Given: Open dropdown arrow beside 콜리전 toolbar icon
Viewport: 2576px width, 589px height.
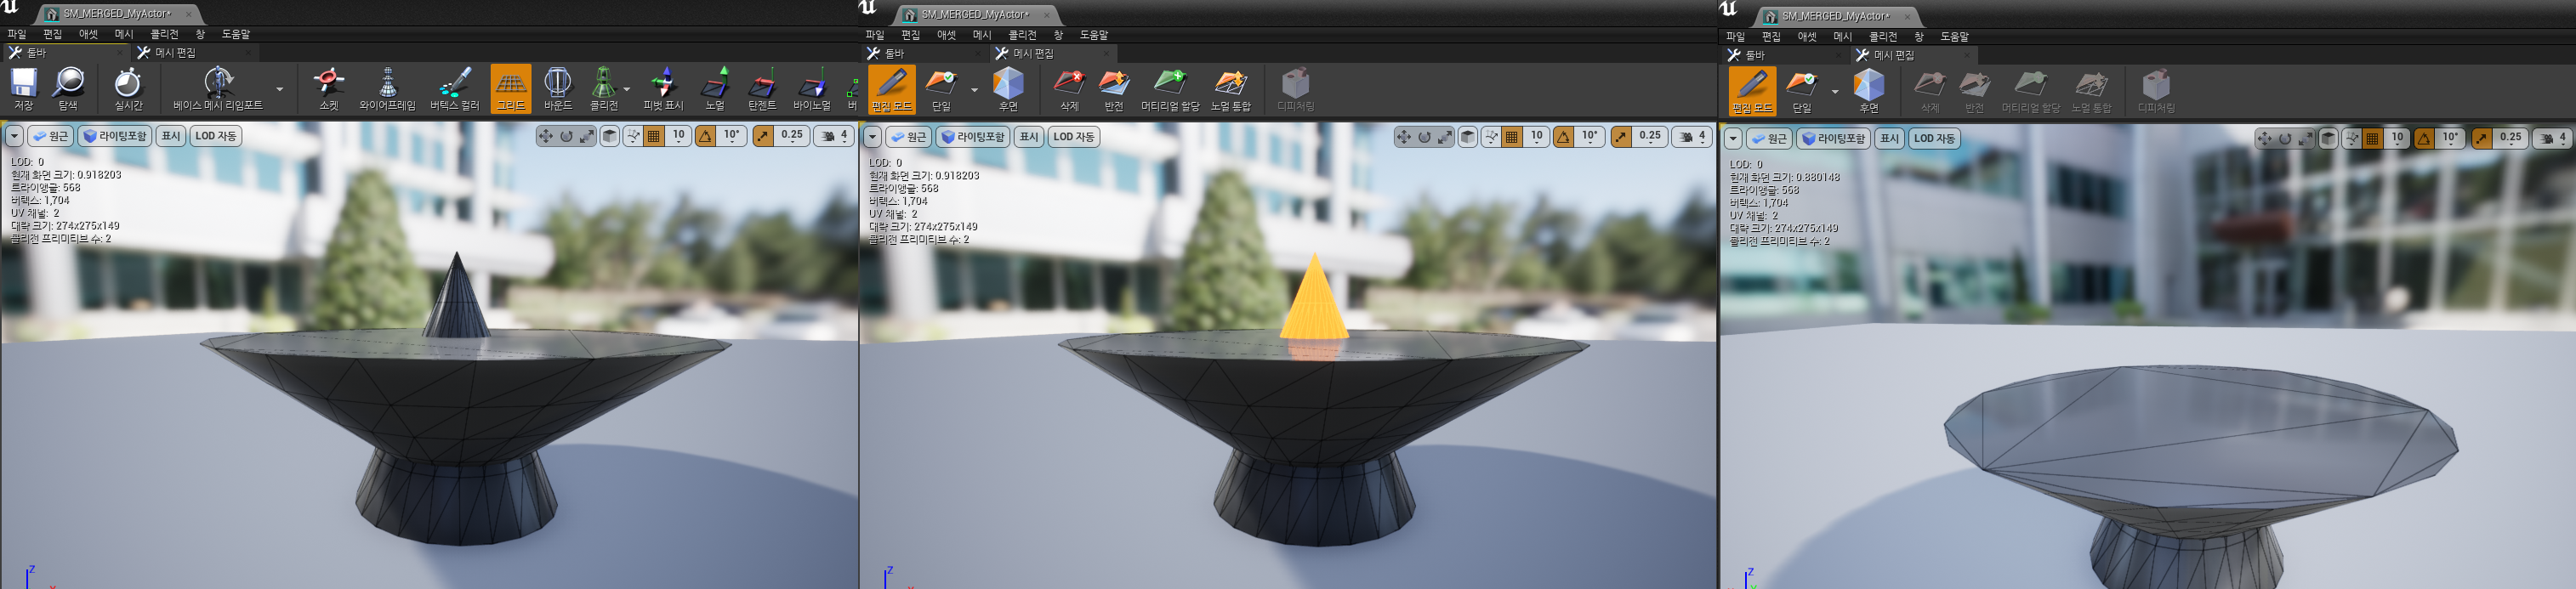Looking at the screenshot, I should point(627,89).
